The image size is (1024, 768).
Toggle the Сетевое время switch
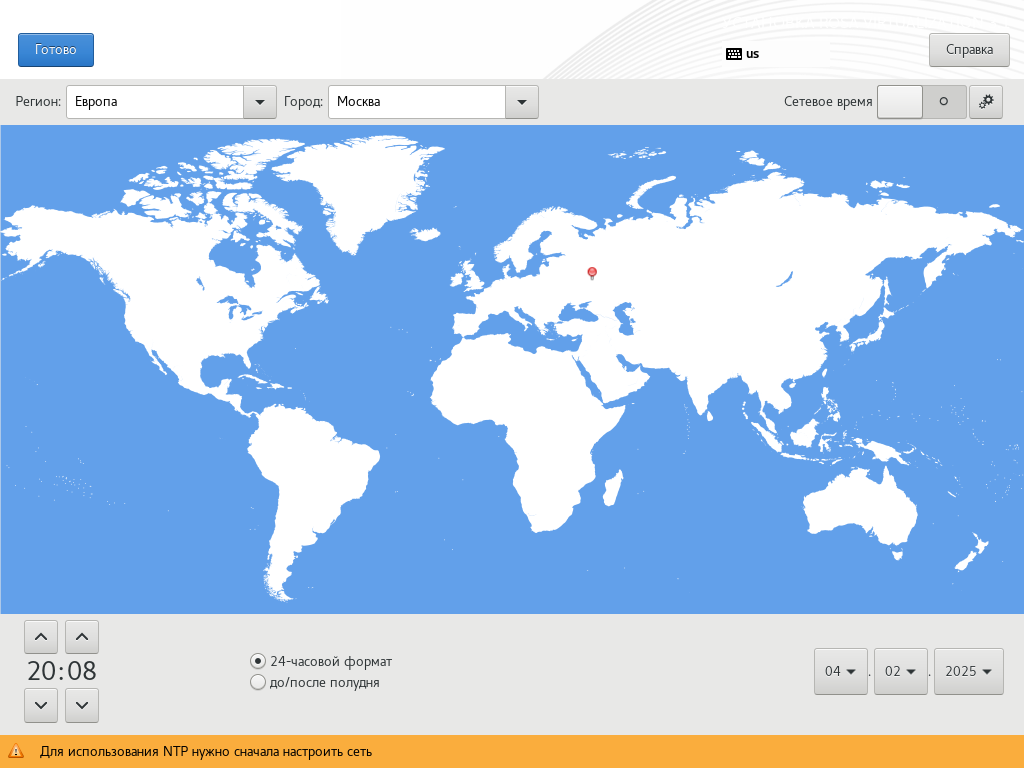point(921,102)
